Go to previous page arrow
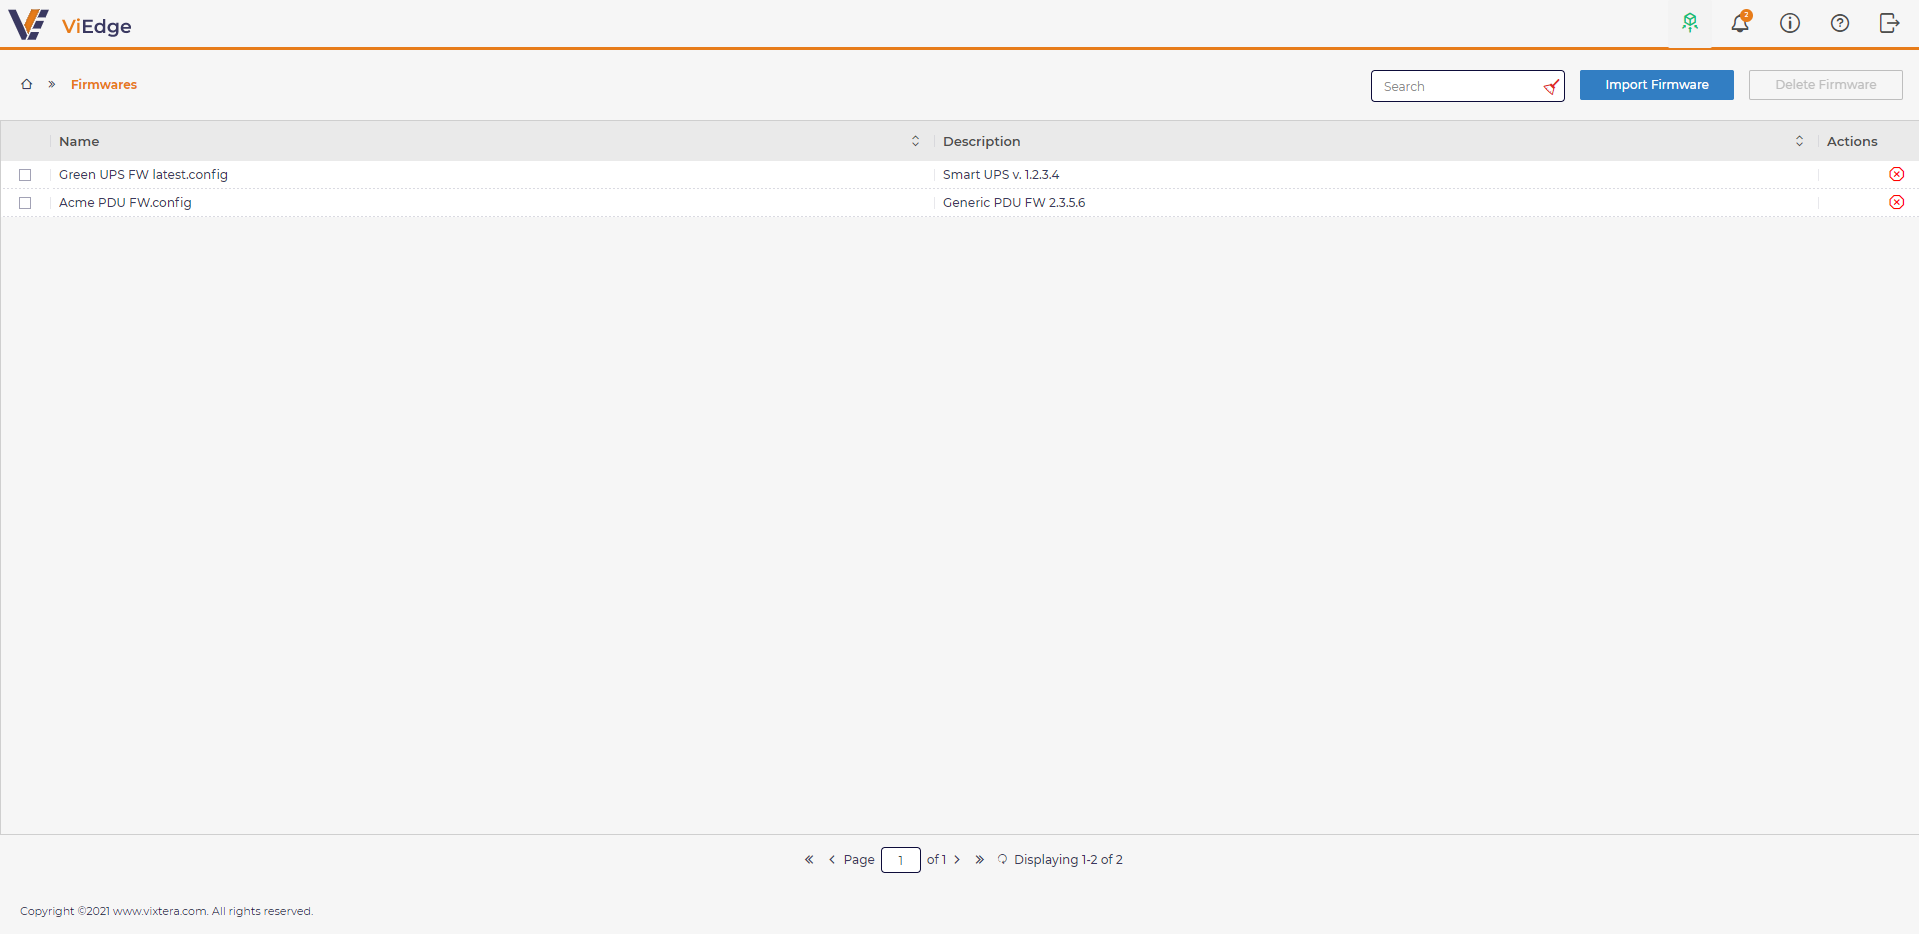 [x=831, y=859]
